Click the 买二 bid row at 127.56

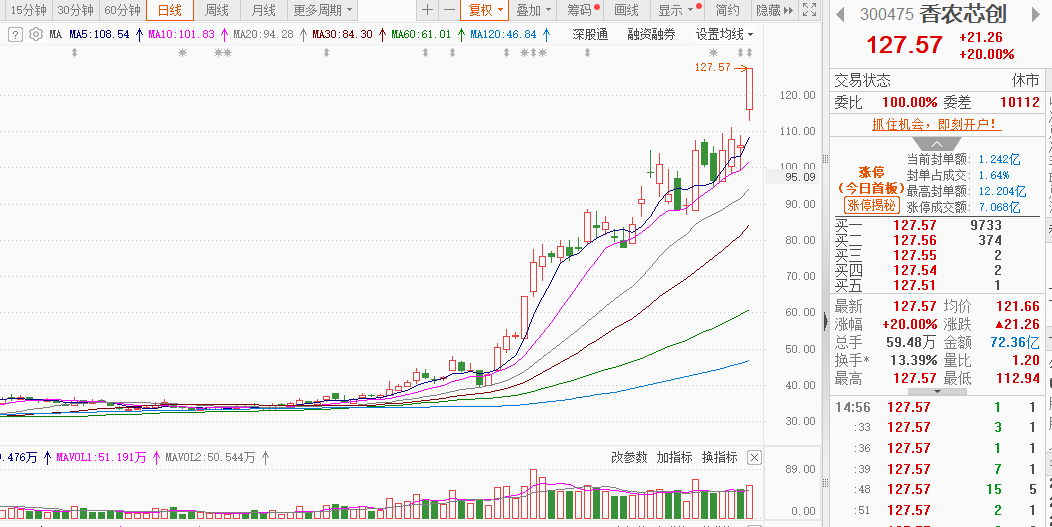point(937,240)
